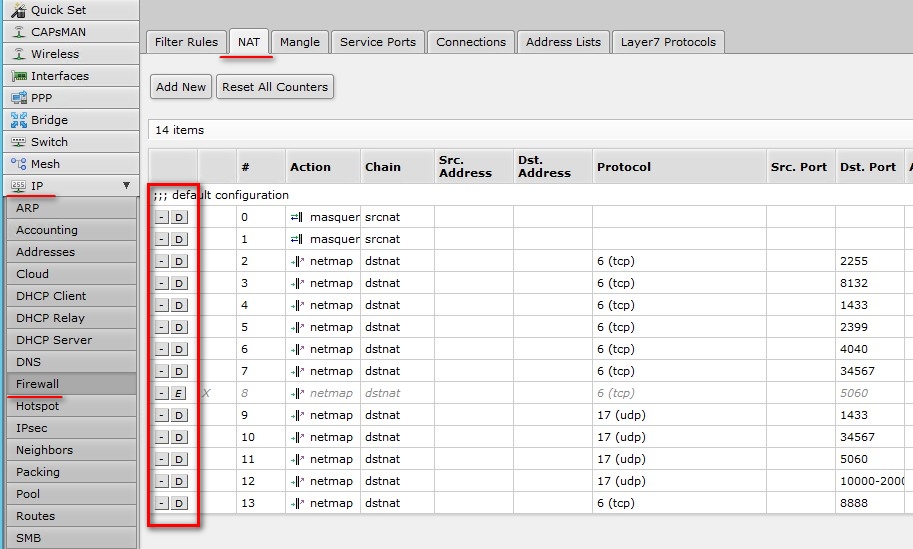
Task: Select the Mesh icon in sidebar
Action: (x=19, y=164)
